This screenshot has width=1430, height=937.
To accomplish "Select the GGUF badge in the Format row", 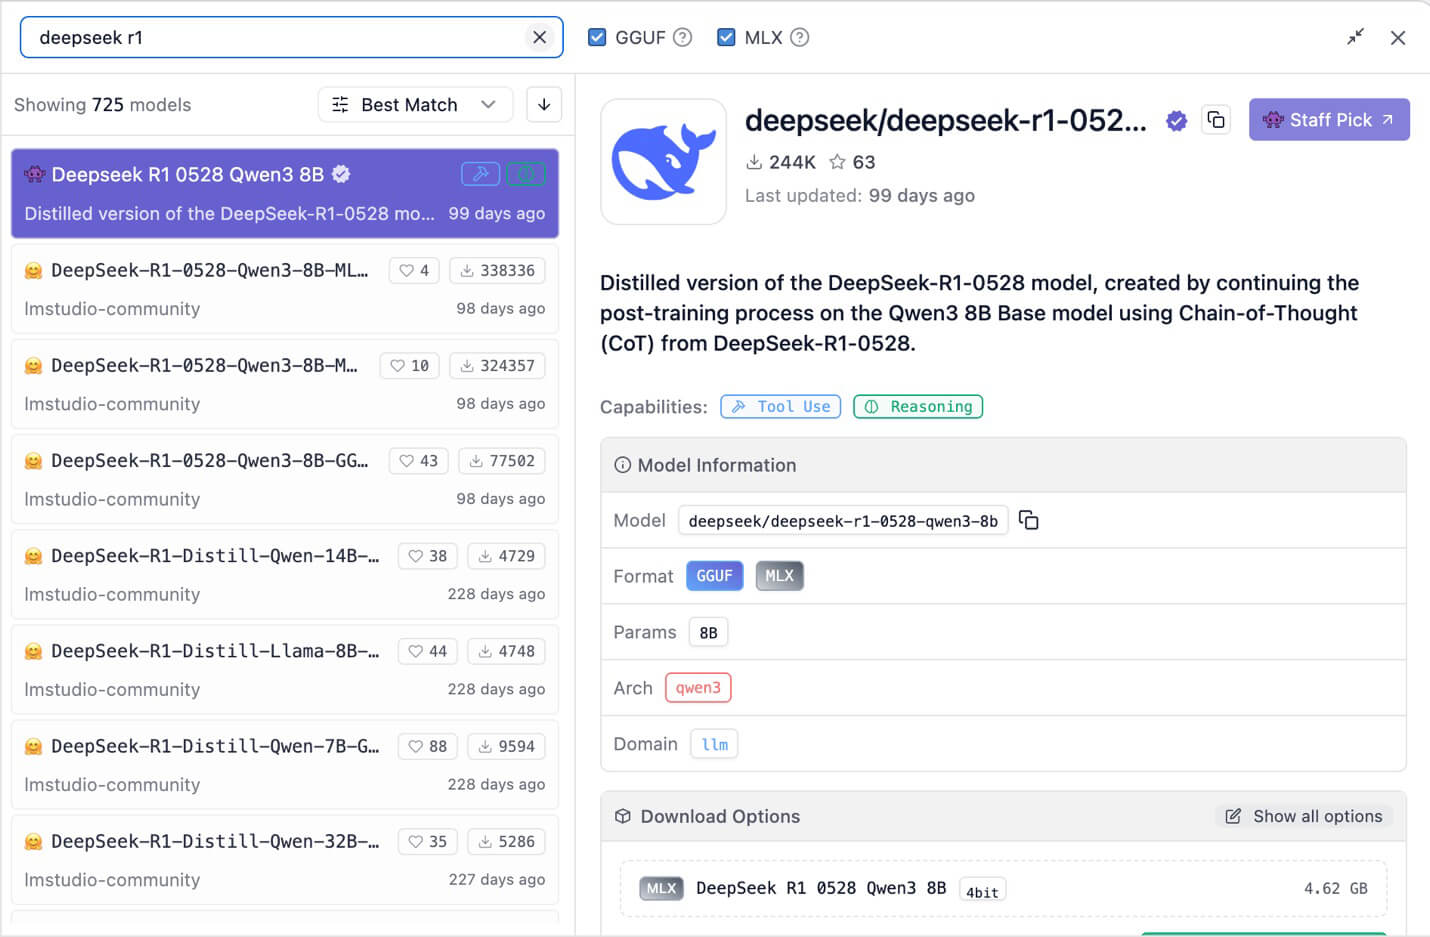I will (714, 575).
